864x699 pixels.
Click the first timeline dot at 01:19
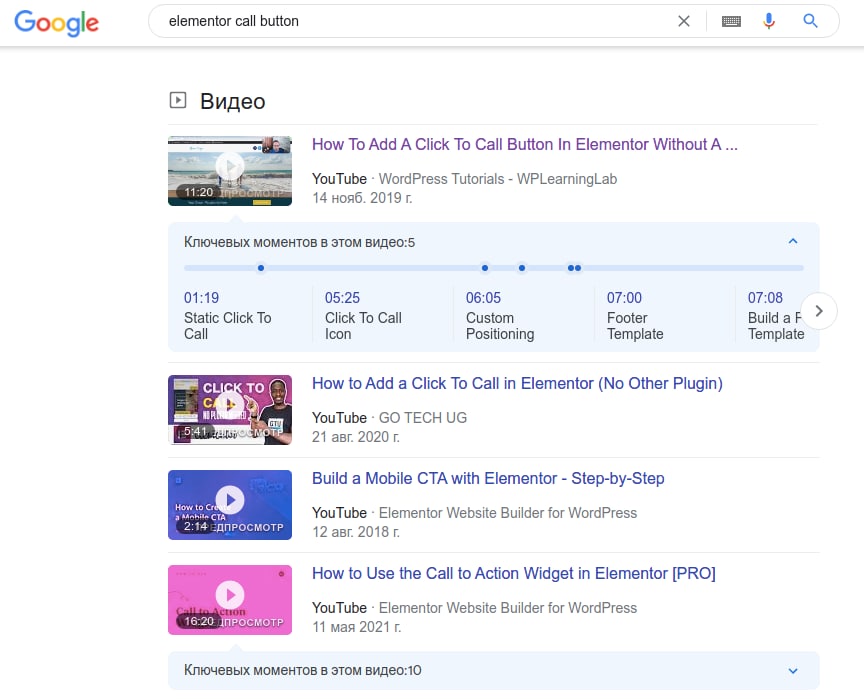coord(261,268)
